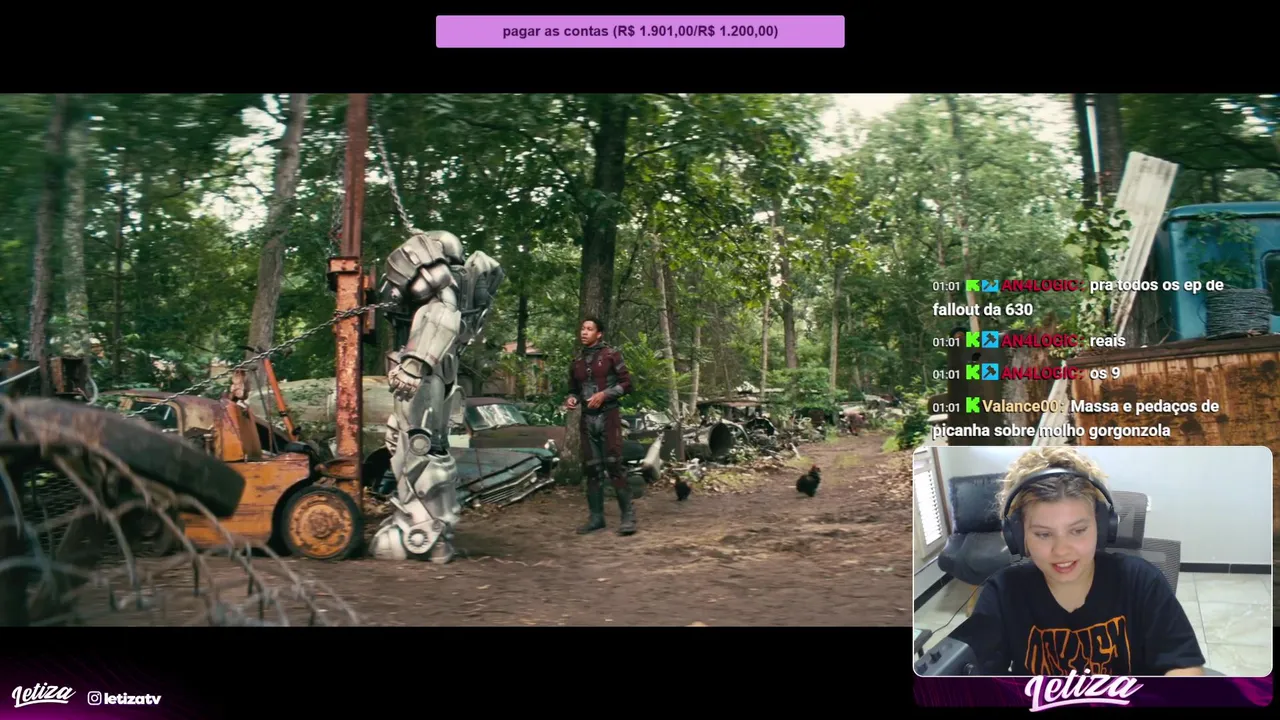Viewport: 1280px width, 720px height.
Task: Click the 'letizatv' Instagram handle text
Action: [x=132, y=698]
